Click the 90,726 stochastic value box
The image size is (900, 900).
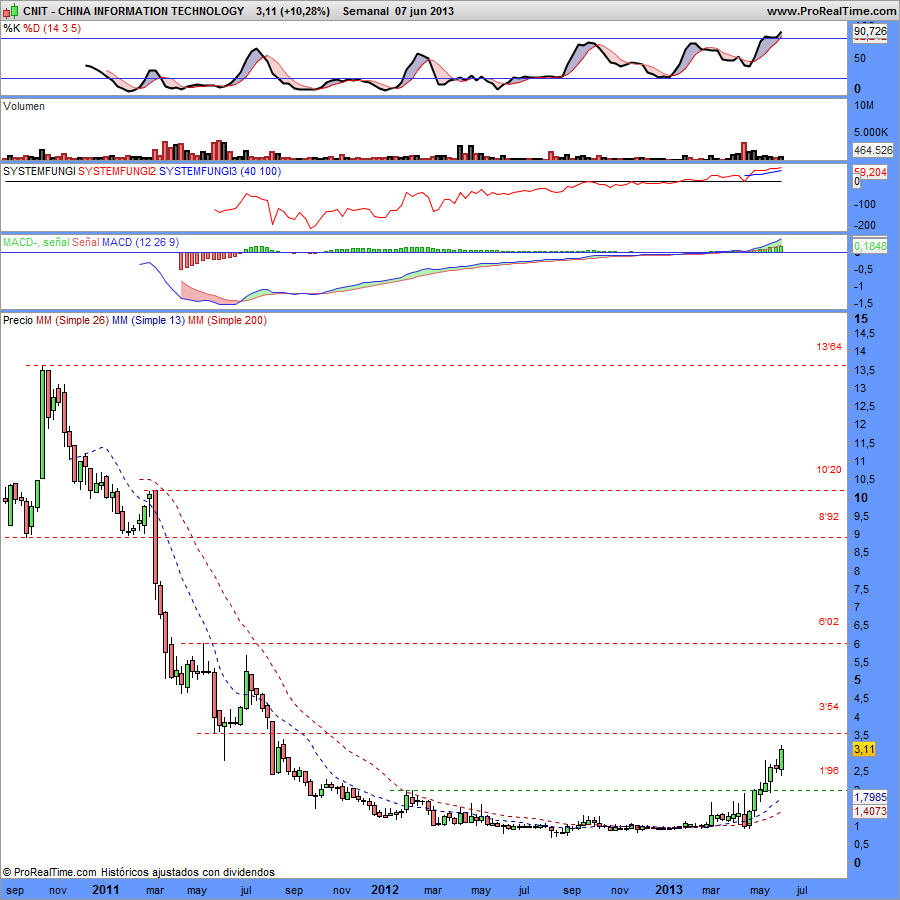coord(870,31)
